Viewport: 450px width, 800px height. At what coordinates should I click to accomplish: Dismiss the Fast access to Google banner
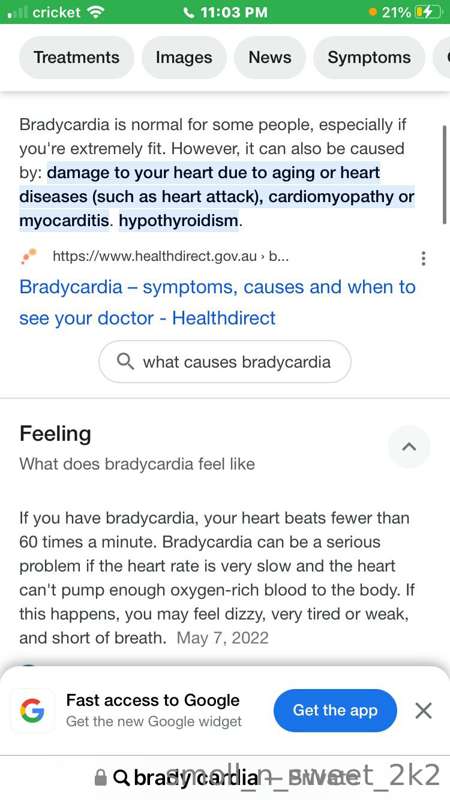(423, 710)
